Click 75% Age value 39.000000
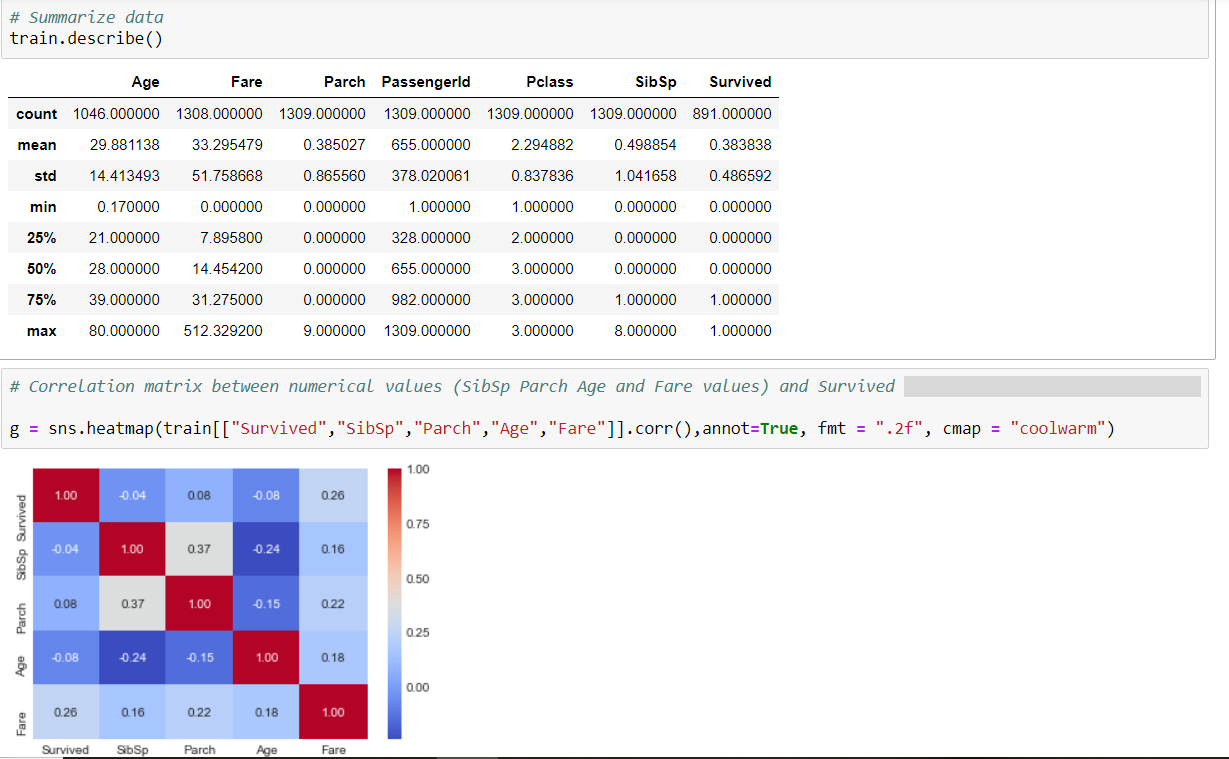Image resolution: width=1229 pixels, height=759 pixels. click(124, 300)
